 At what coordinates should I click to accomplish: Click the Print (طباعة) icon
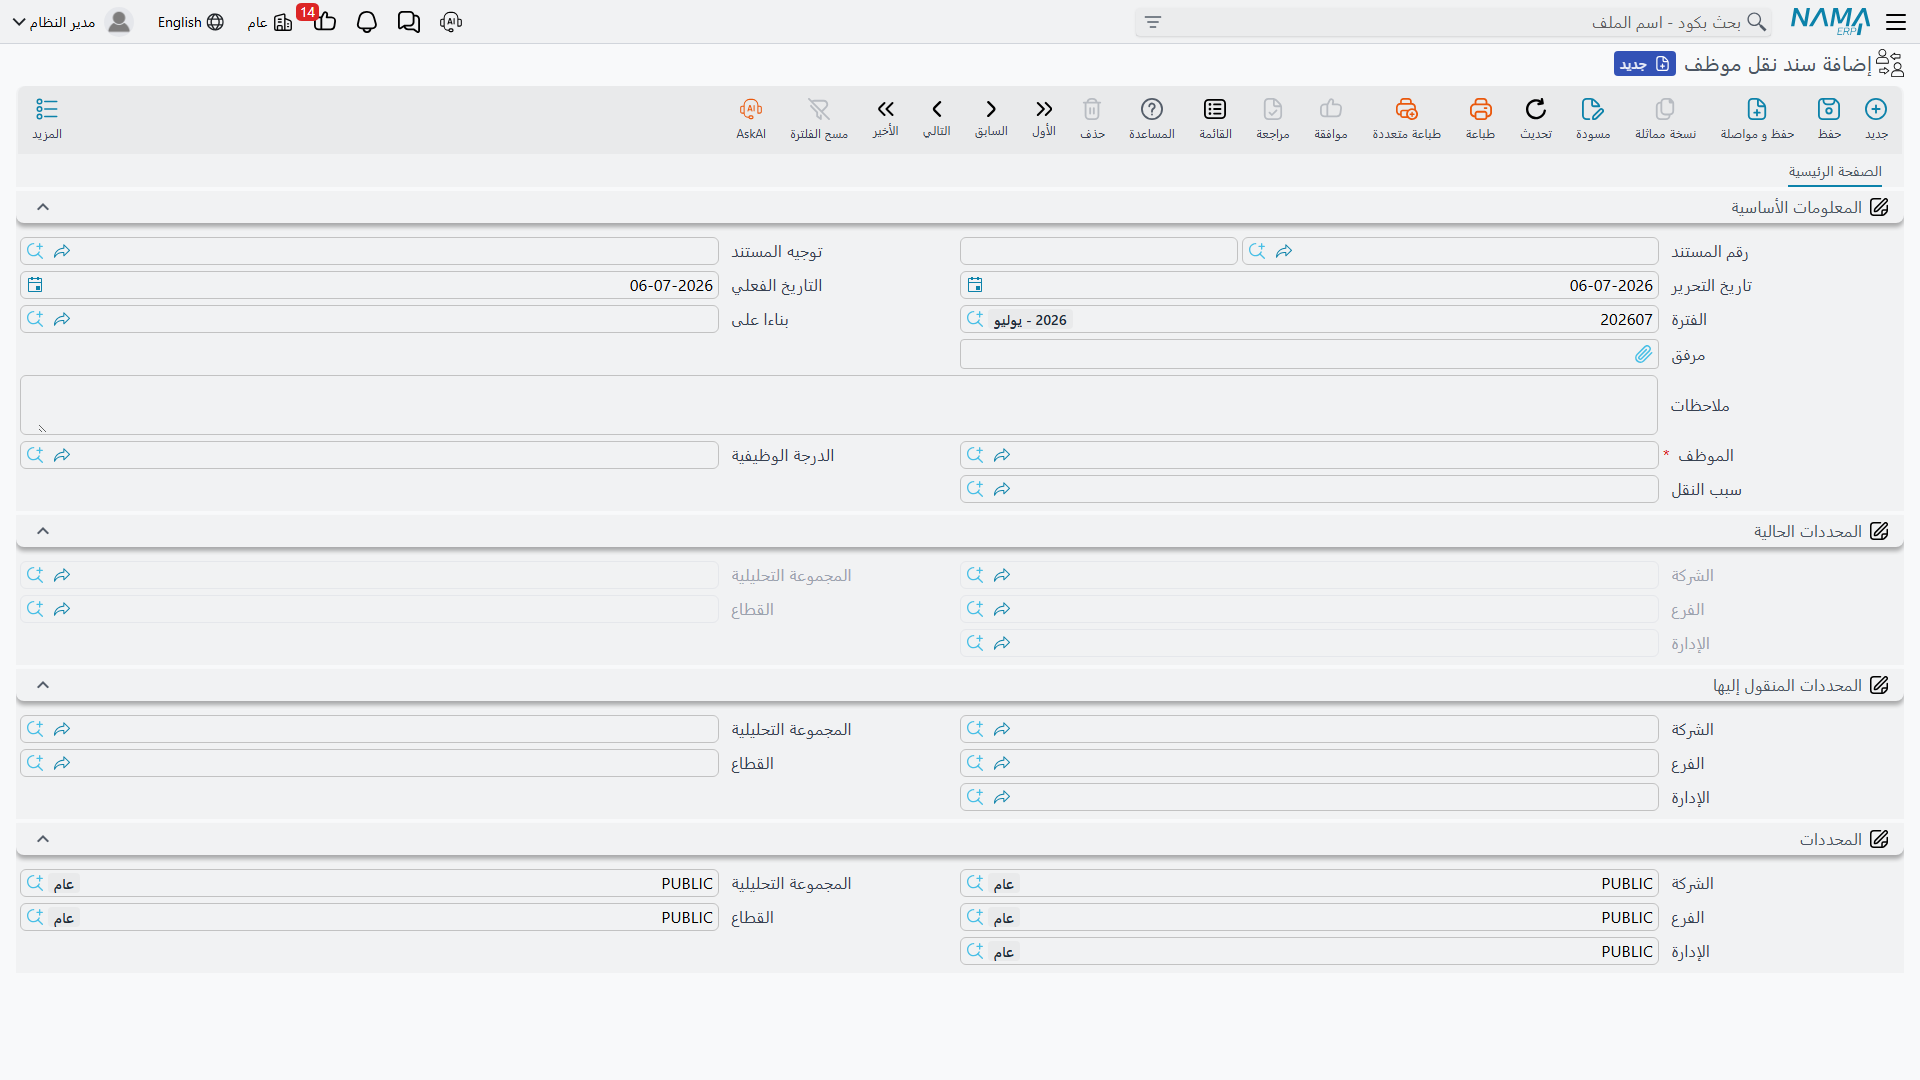click(1480, 109)
